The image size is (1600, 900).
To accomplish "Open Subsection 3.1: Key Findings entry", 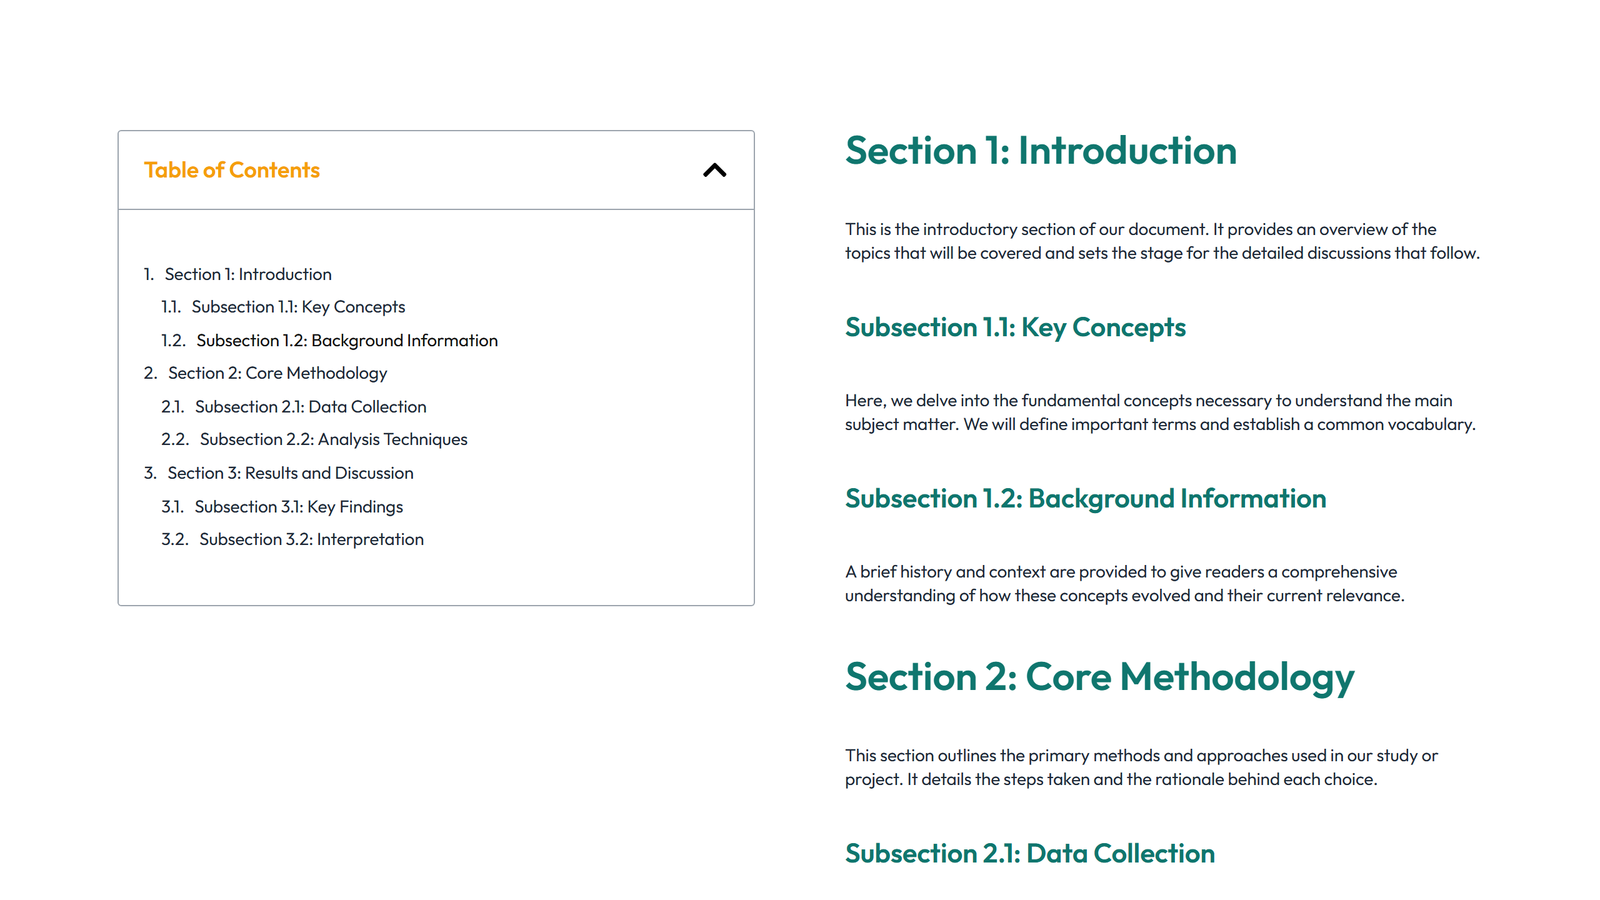I will tap(298, 506).
